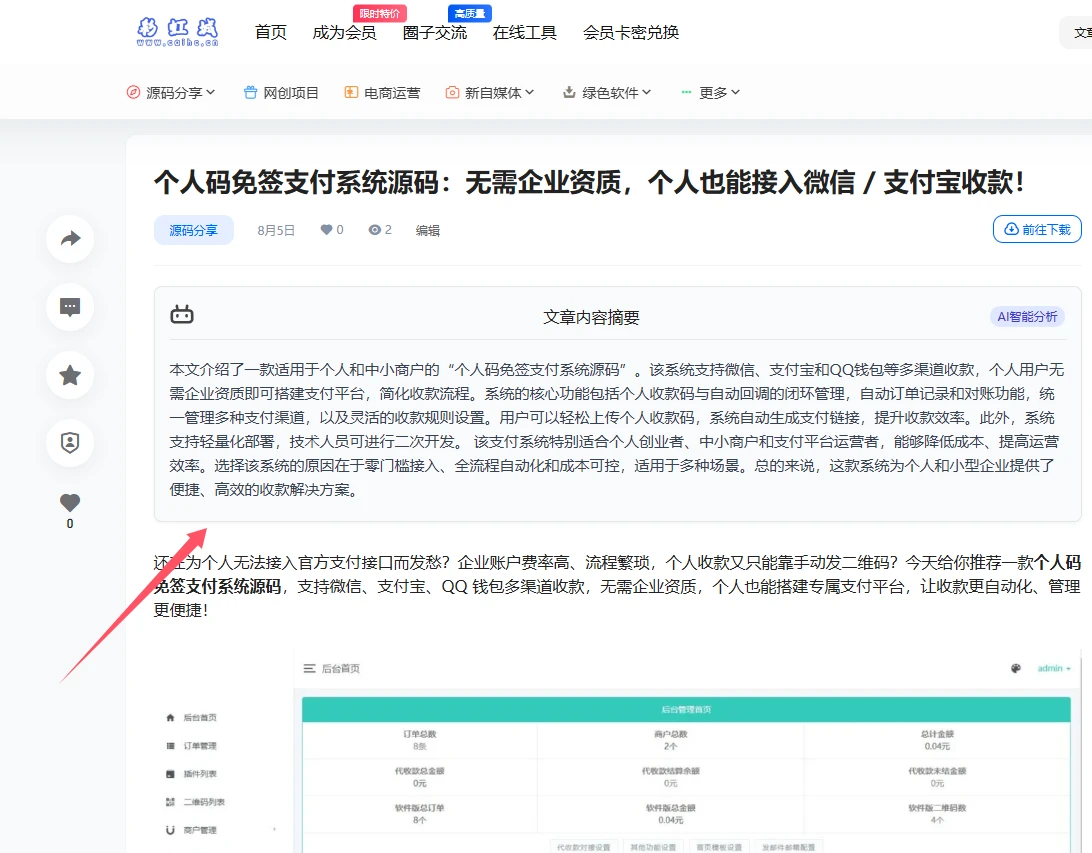This screenshot has height=853, width=1092.
Task: Open the backend dashboard screenshot image
Action: tap(617, 751)
